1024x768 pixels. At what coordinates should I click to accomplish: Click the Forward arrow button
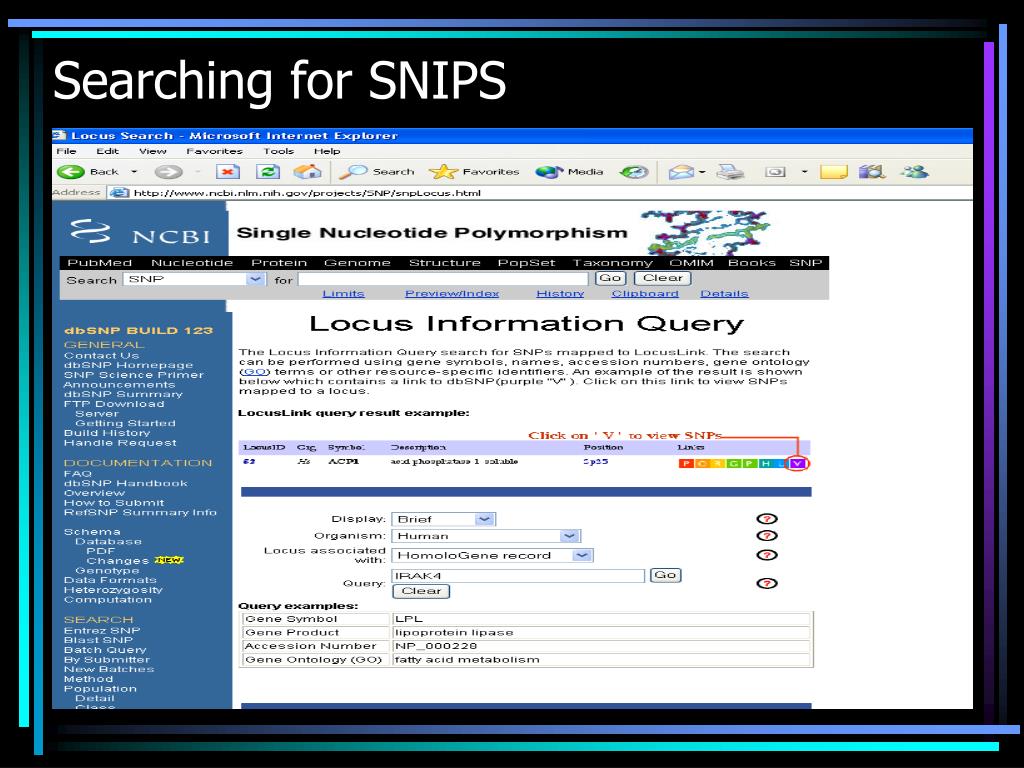(168, 172)
